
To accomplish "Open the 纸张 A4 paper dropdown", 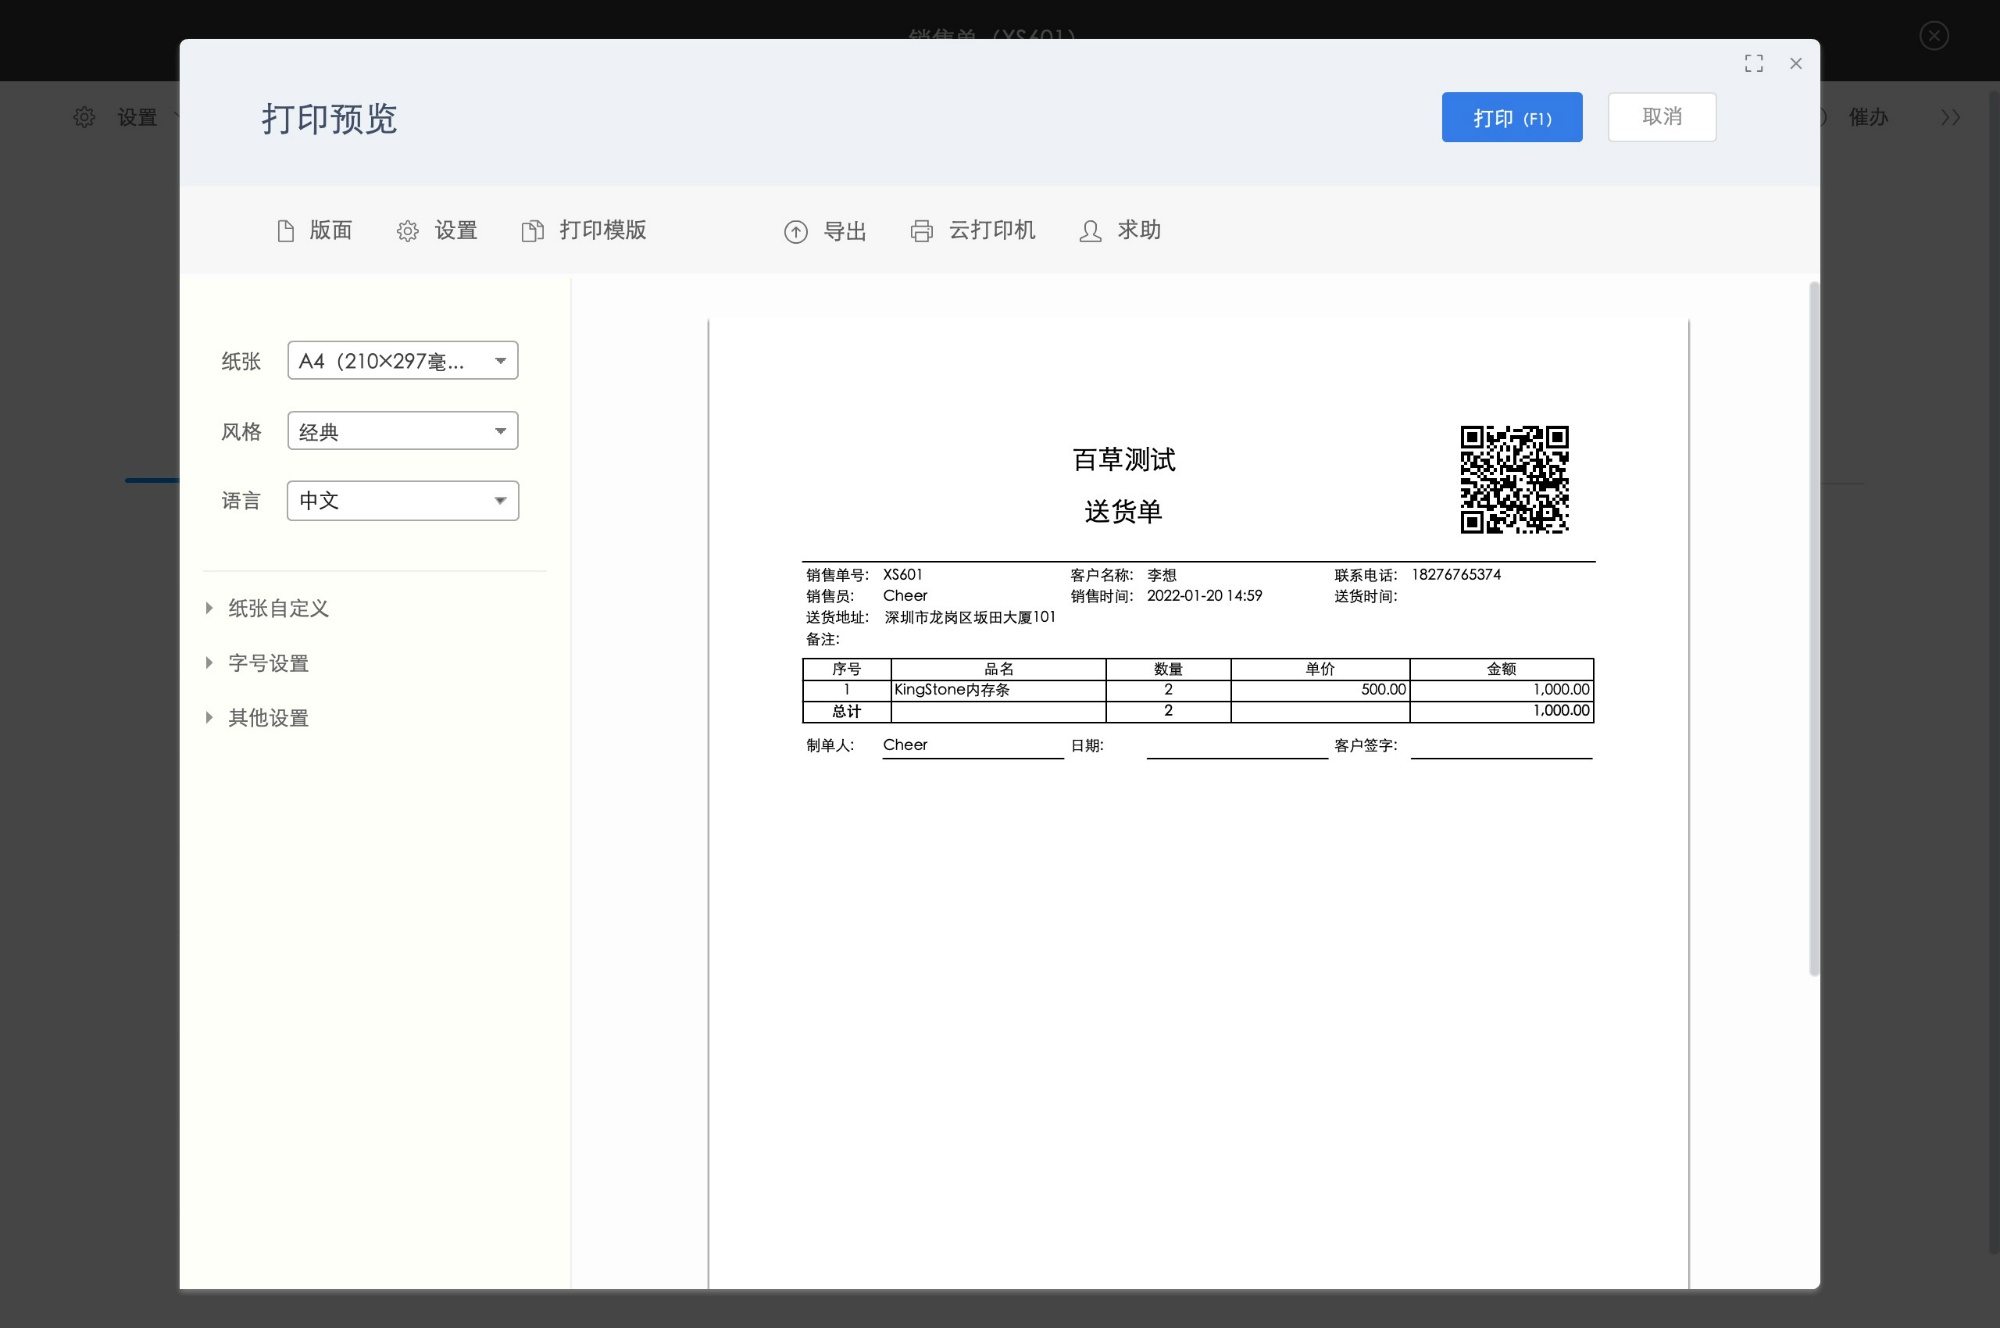I will pyautogui.click(x=403, y=360).
